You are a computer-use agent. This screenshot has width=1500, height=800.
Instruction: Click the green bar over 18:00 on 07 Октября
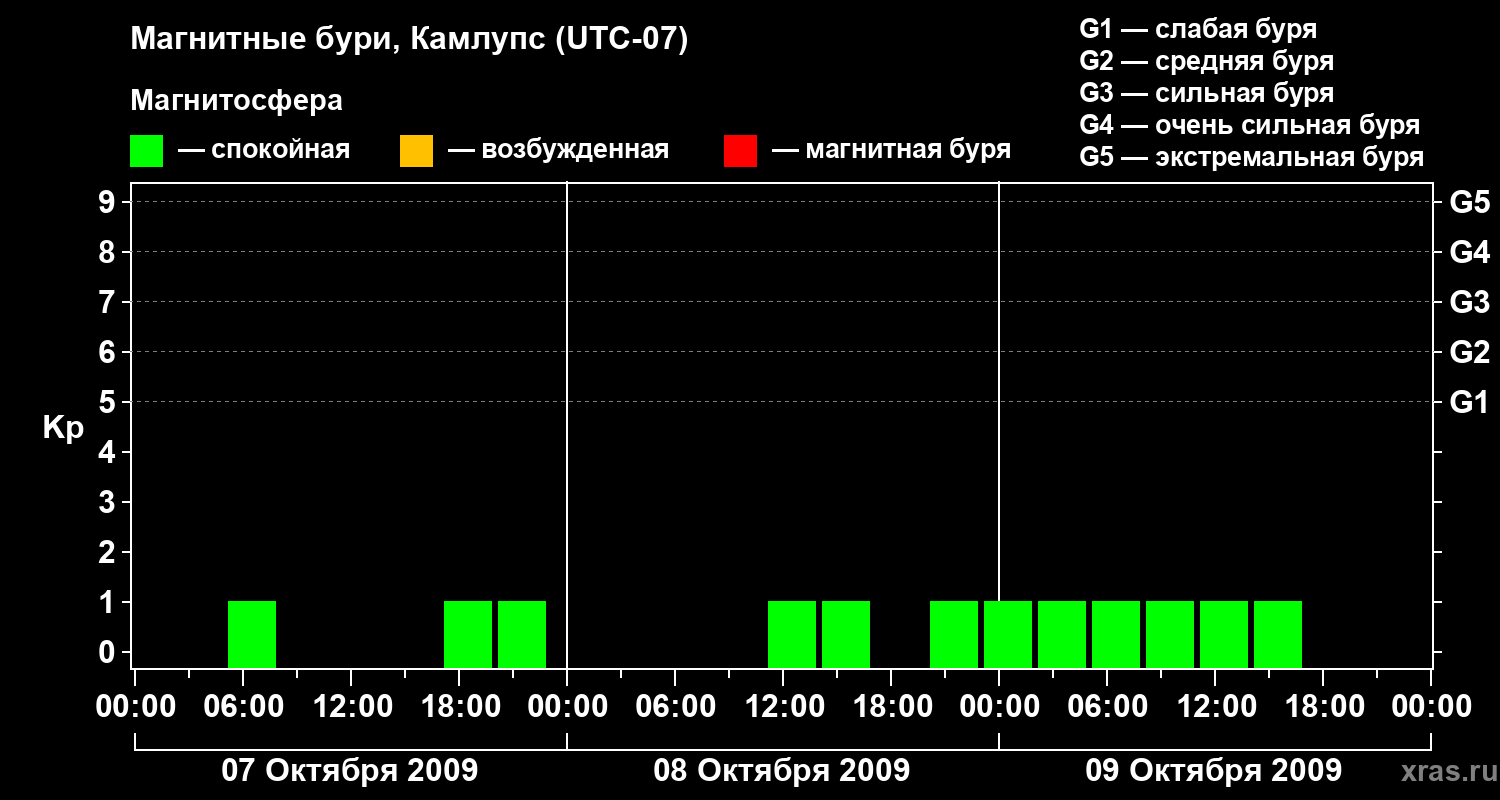tap(468, 634)
